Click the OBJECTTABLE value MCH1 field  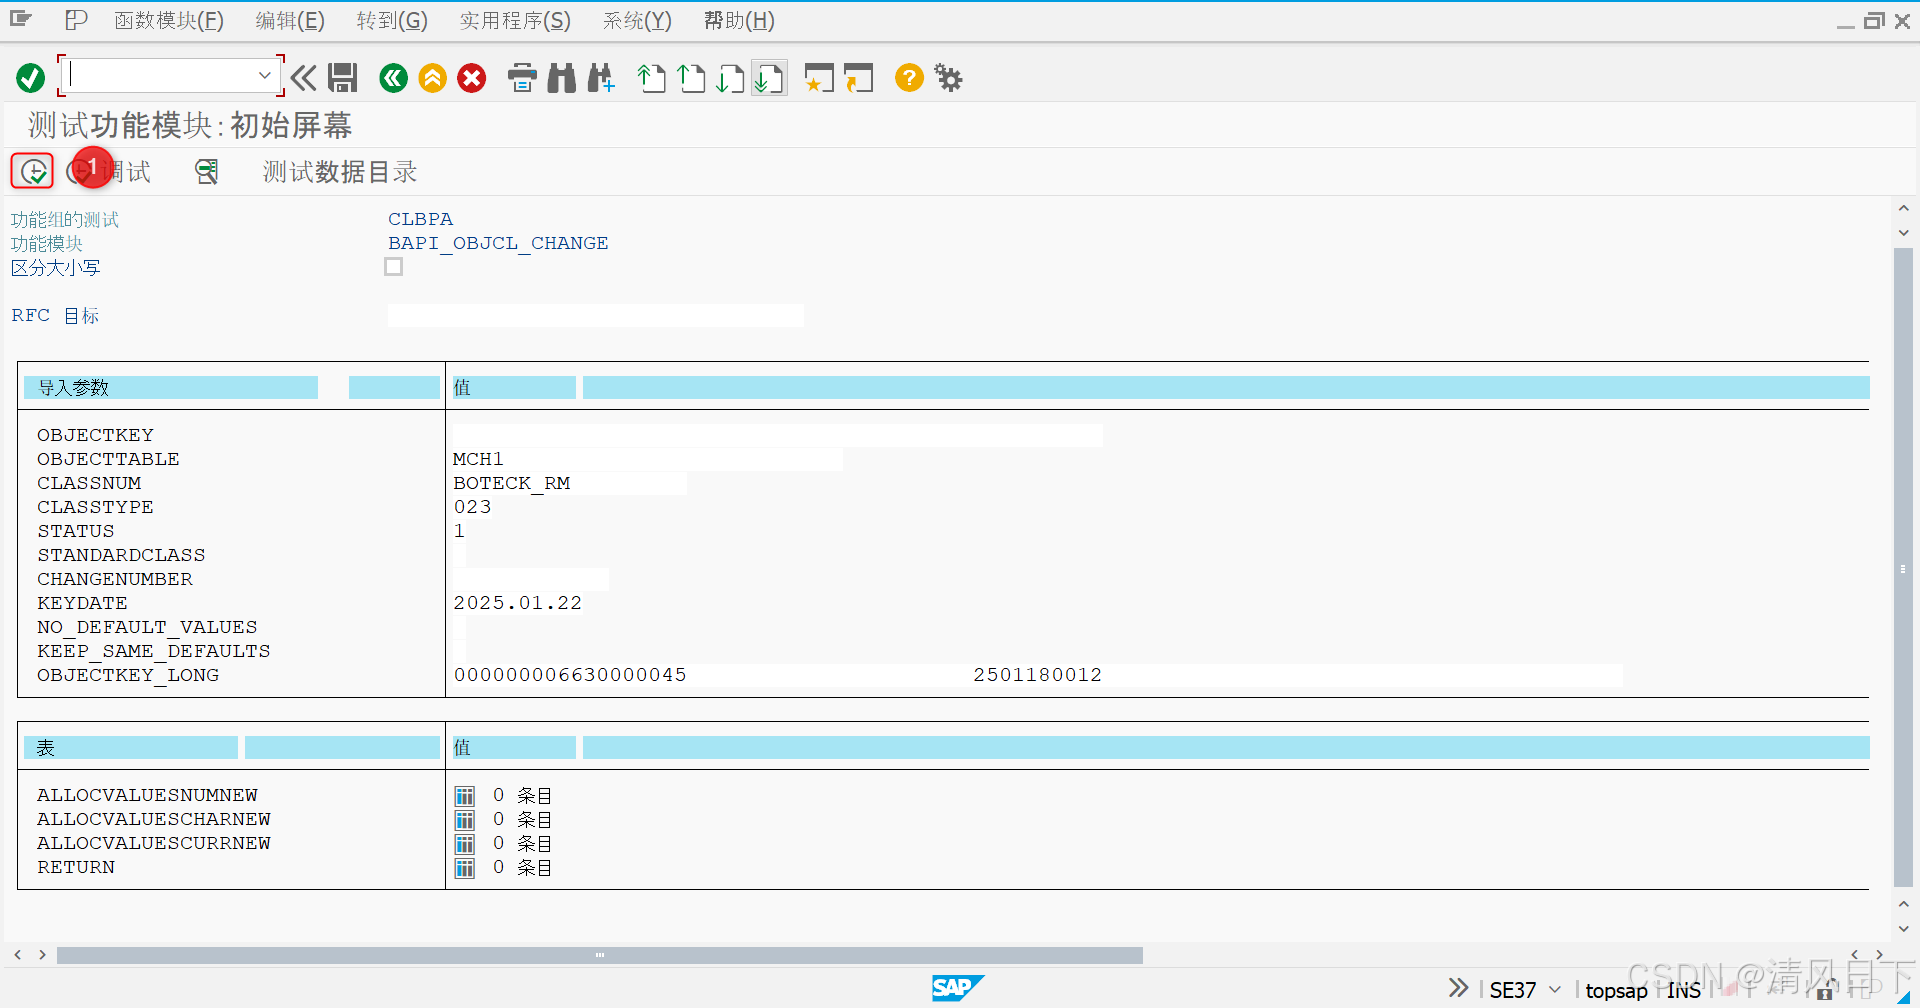(x=648, y=460)
